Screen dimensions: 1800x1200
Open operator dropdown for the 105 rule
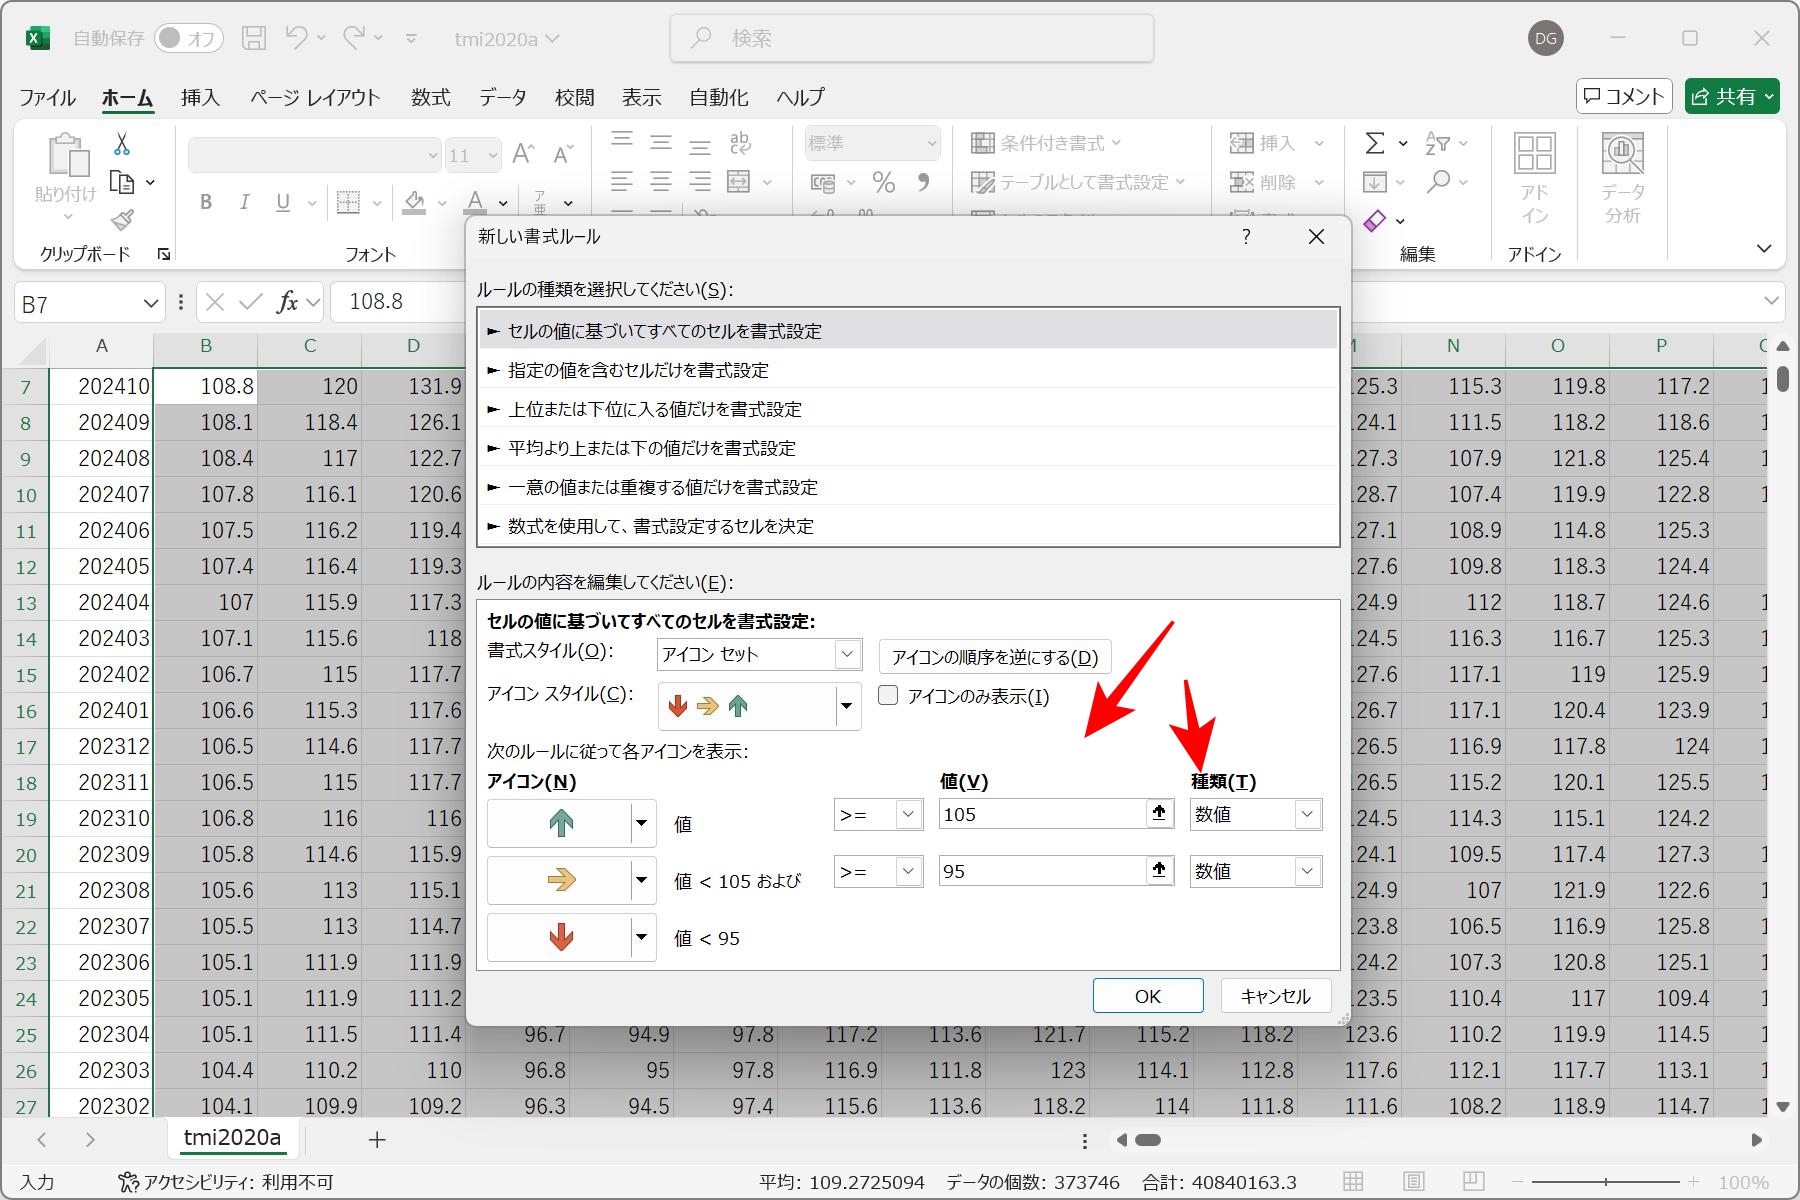pyautogui.click(x=908, y=814)
